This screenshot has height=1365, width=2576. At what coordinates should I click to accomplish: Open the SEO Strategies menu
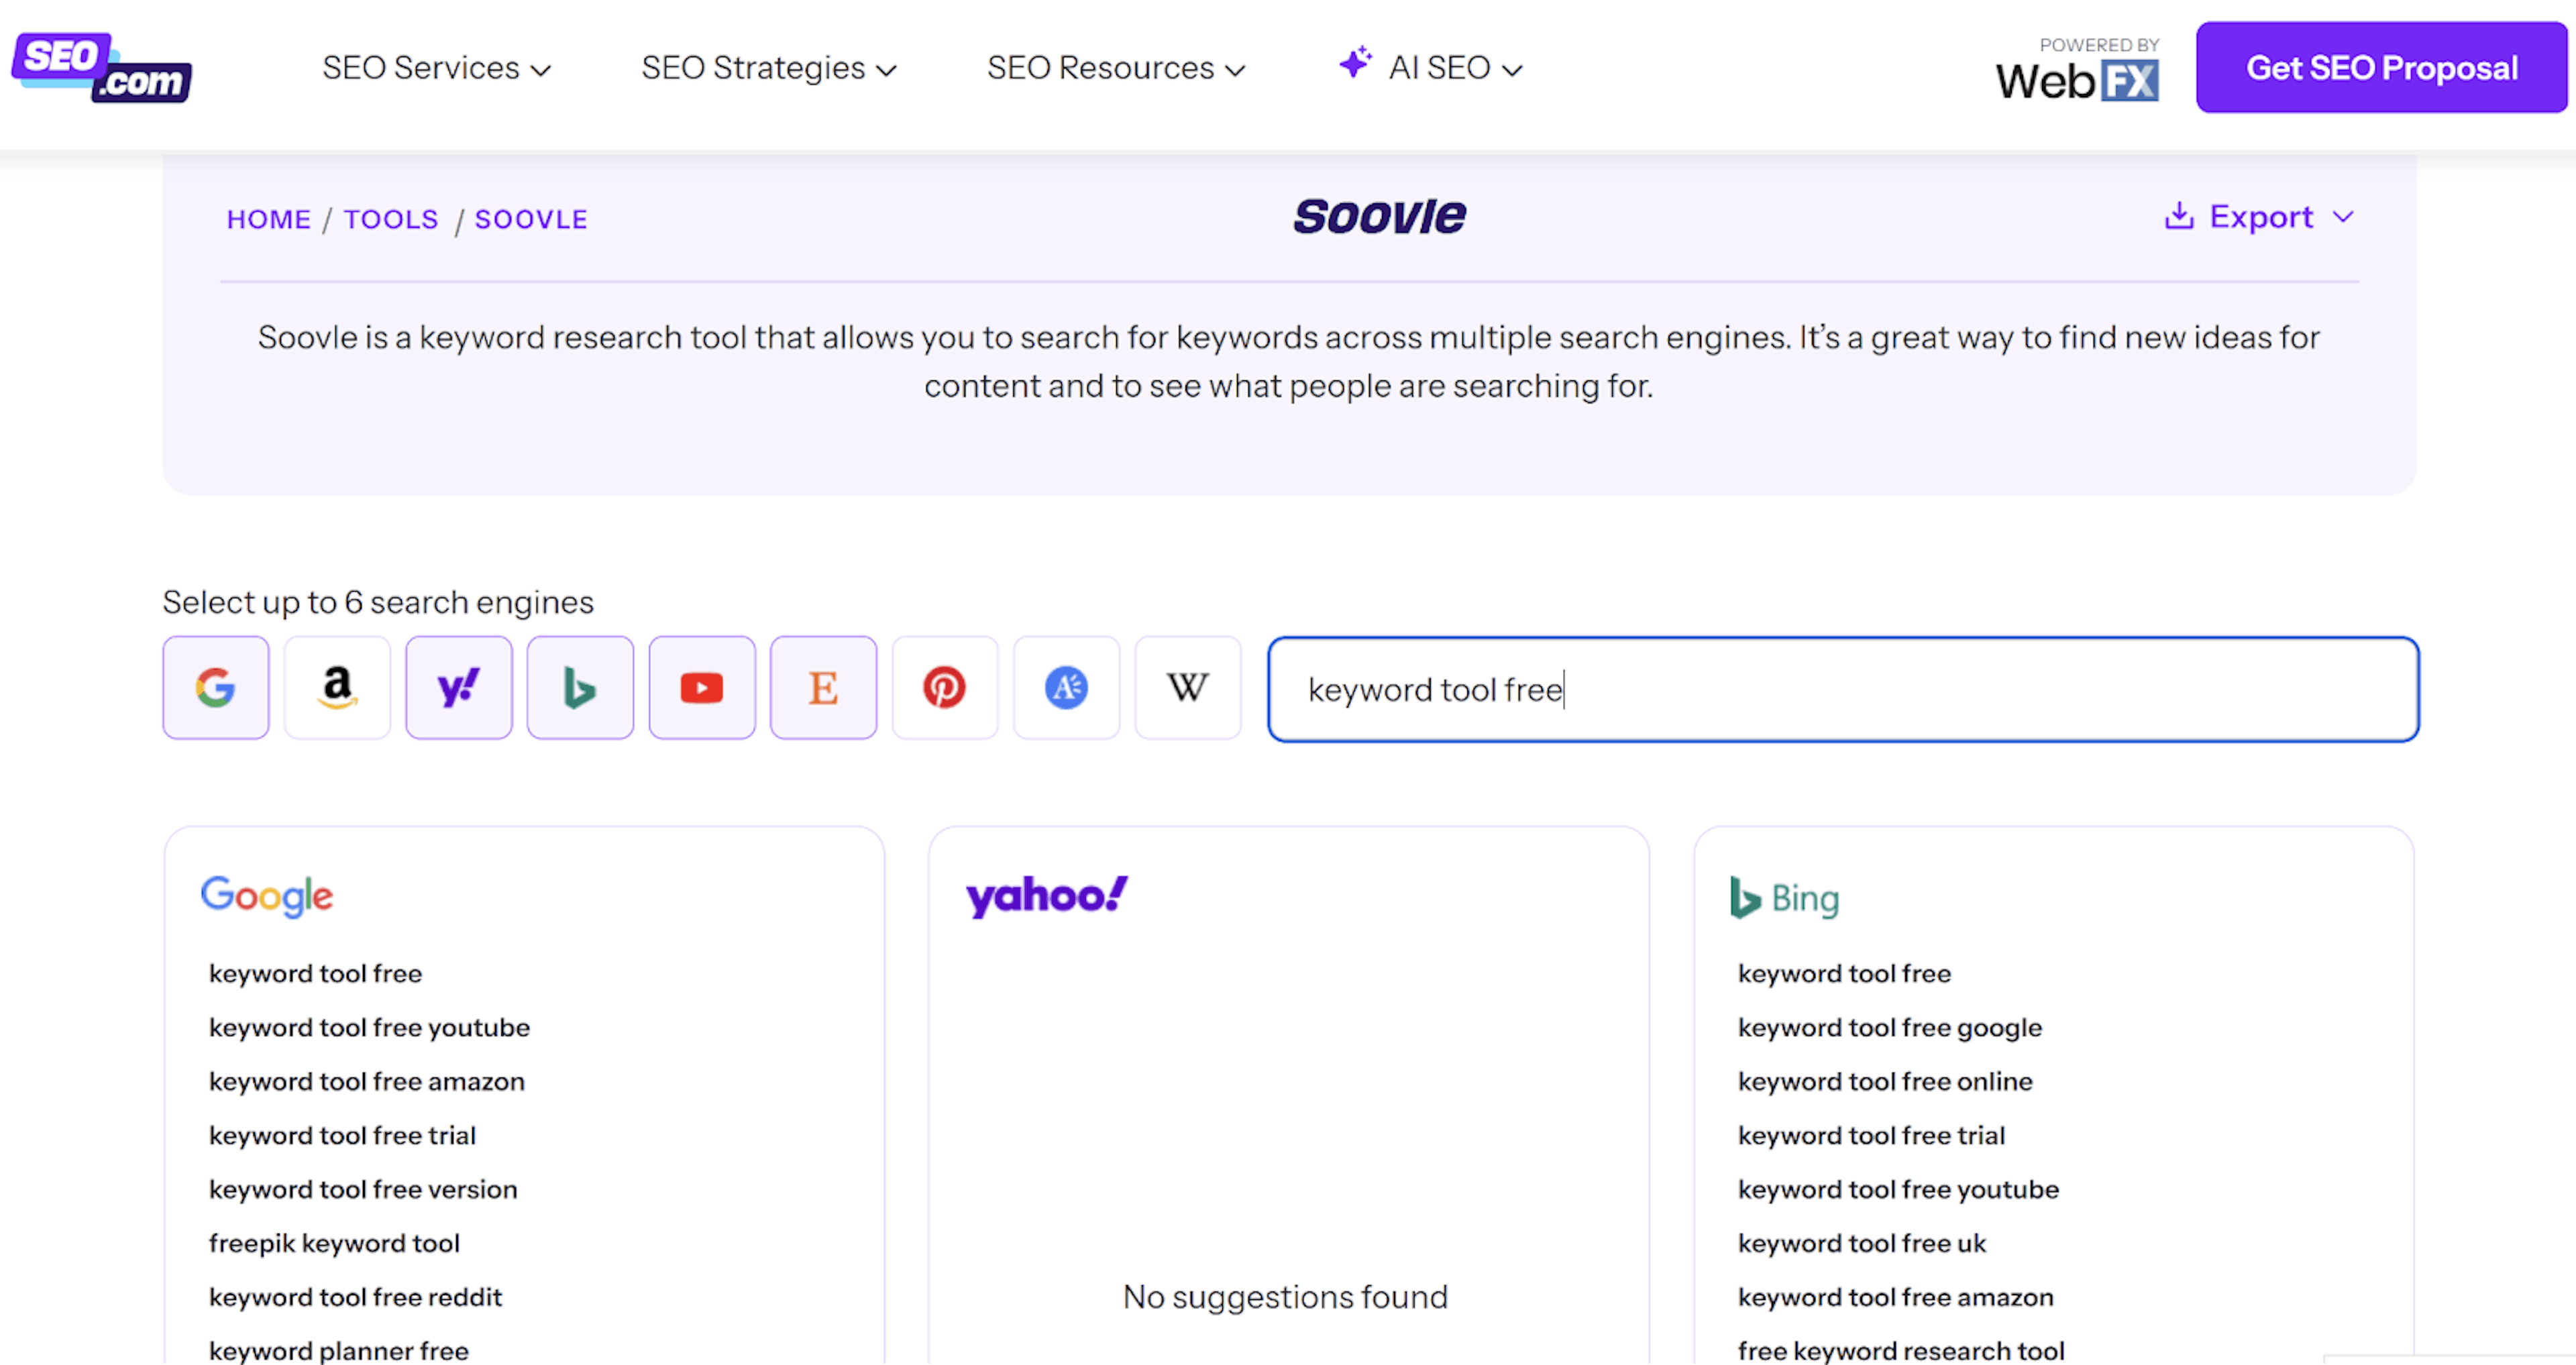pos(769,68)
